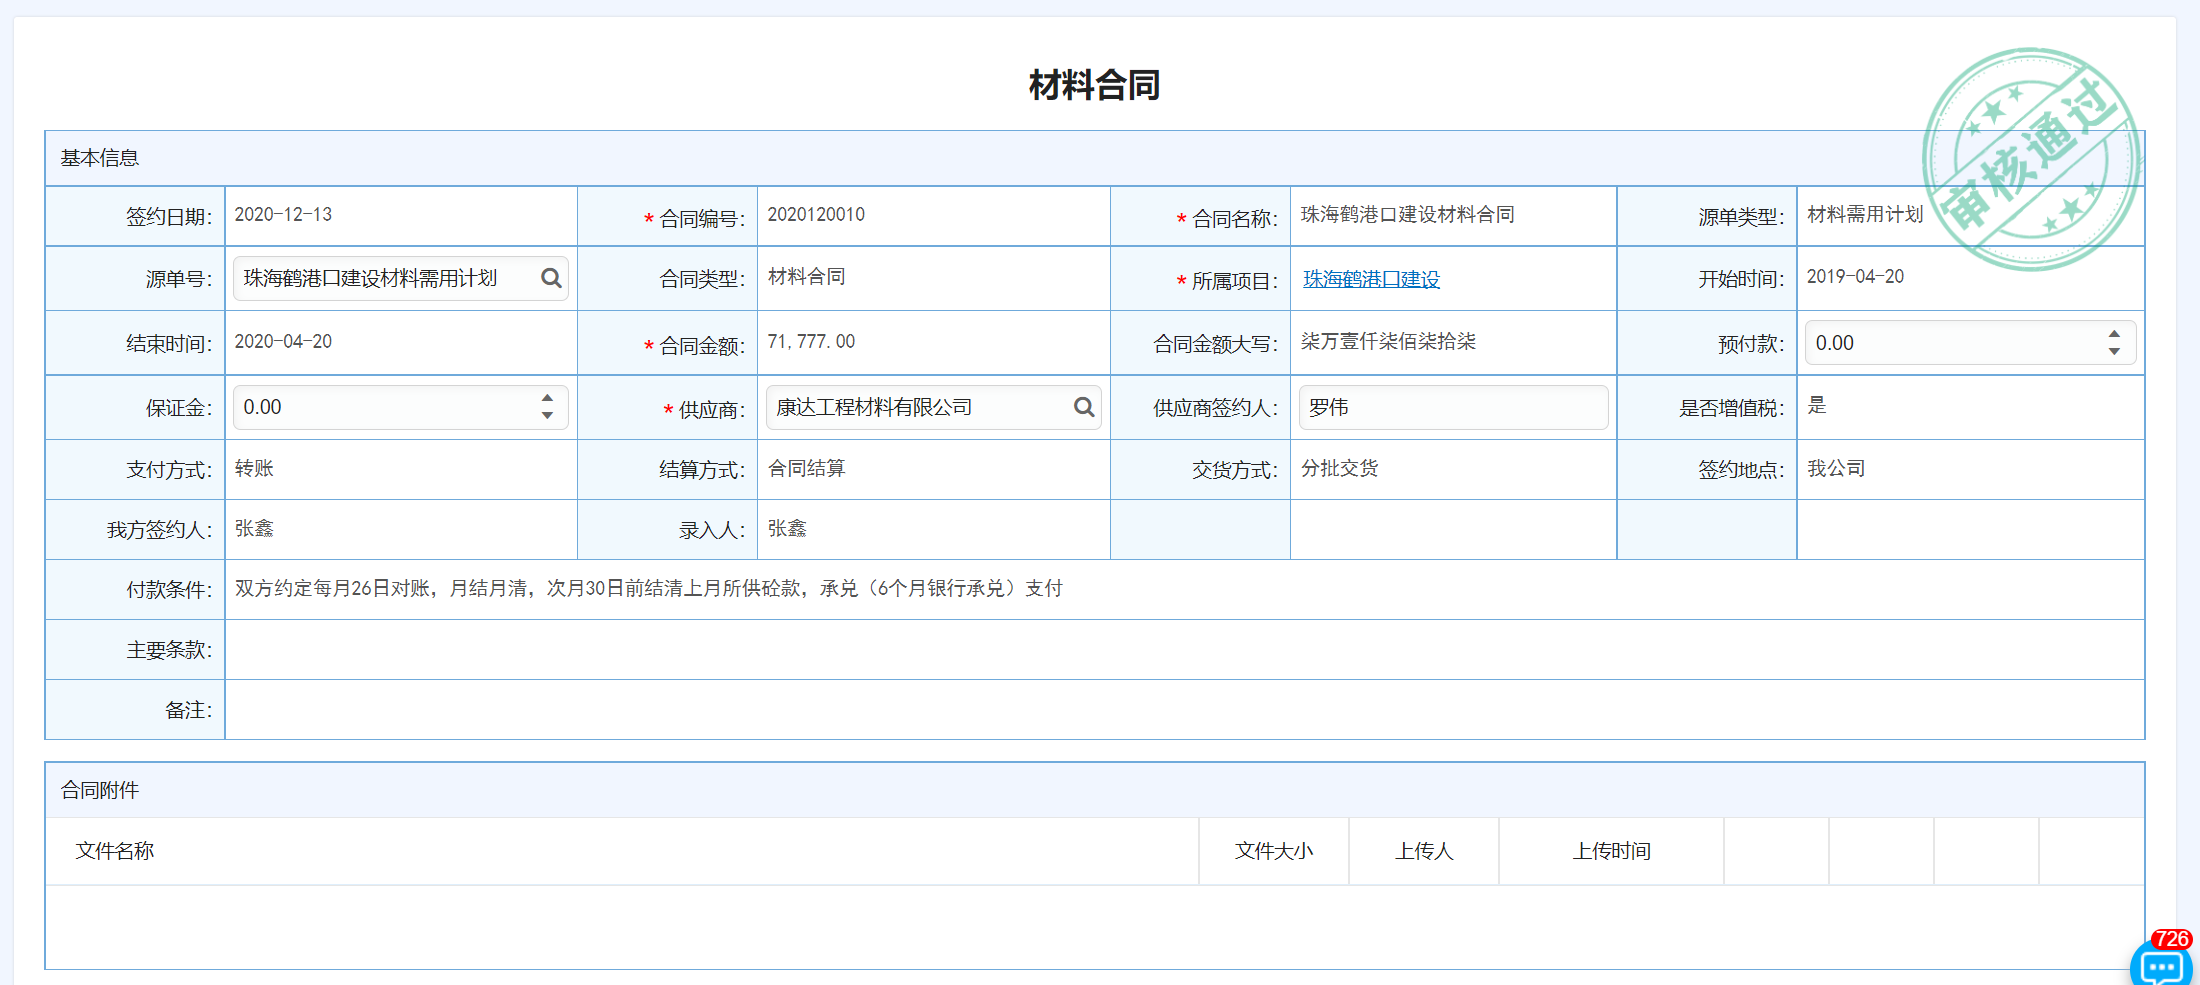Click the 基本信息 section header

pos(100,158)
